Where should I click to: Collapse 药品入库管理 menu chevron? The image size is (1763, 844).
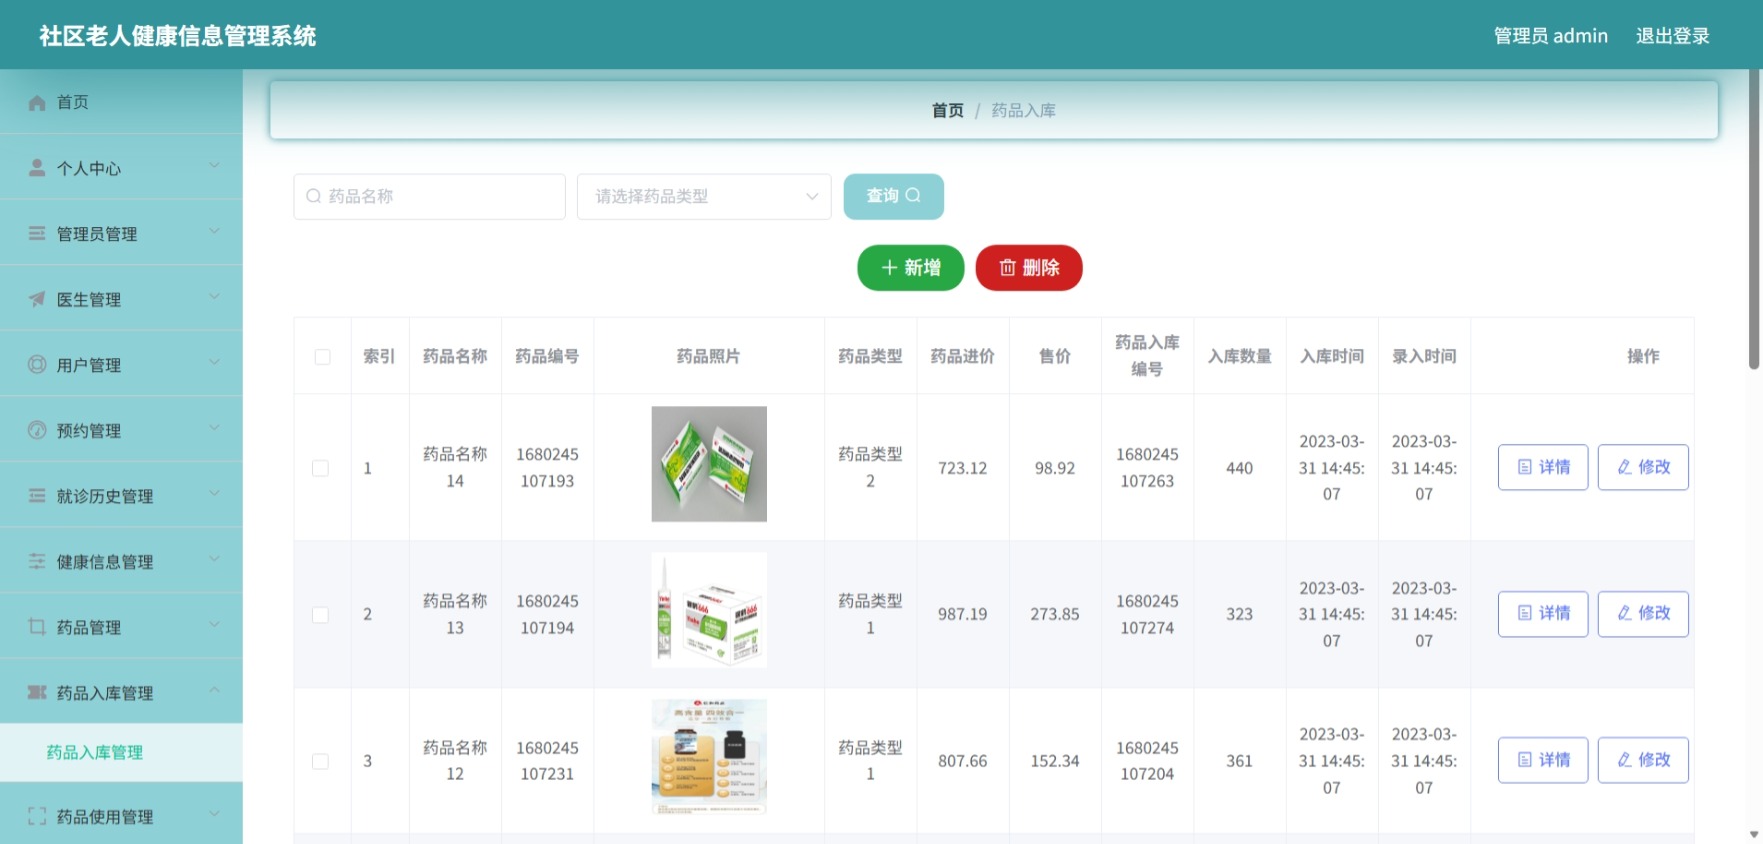click(214, 690)
